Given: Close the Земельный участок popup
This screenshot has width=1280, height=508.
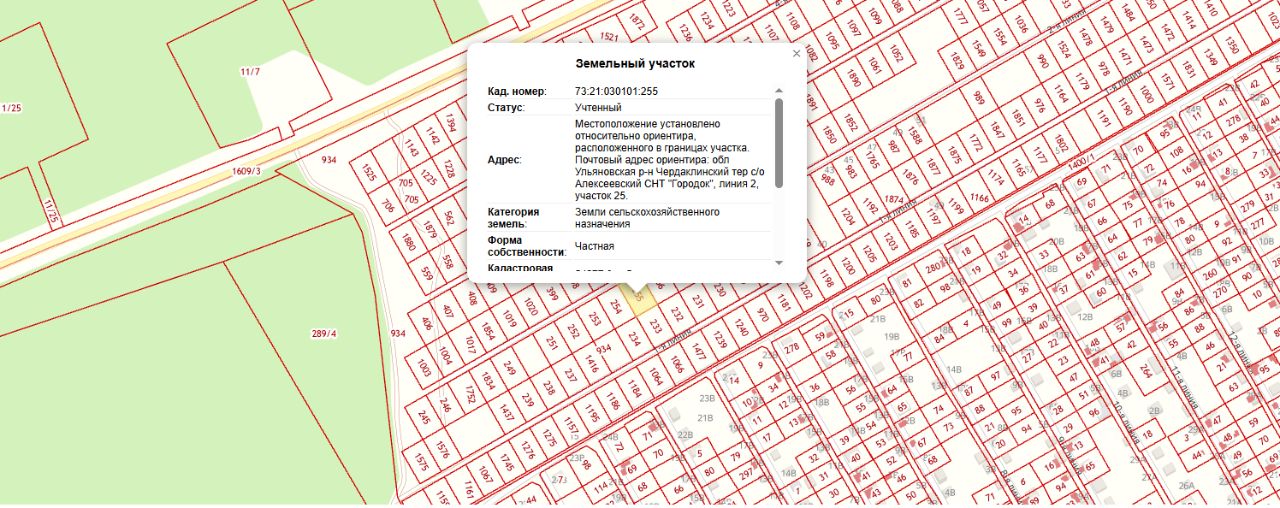Looking at the screenshot, I should pyautogui.click(x=796, y=54).
